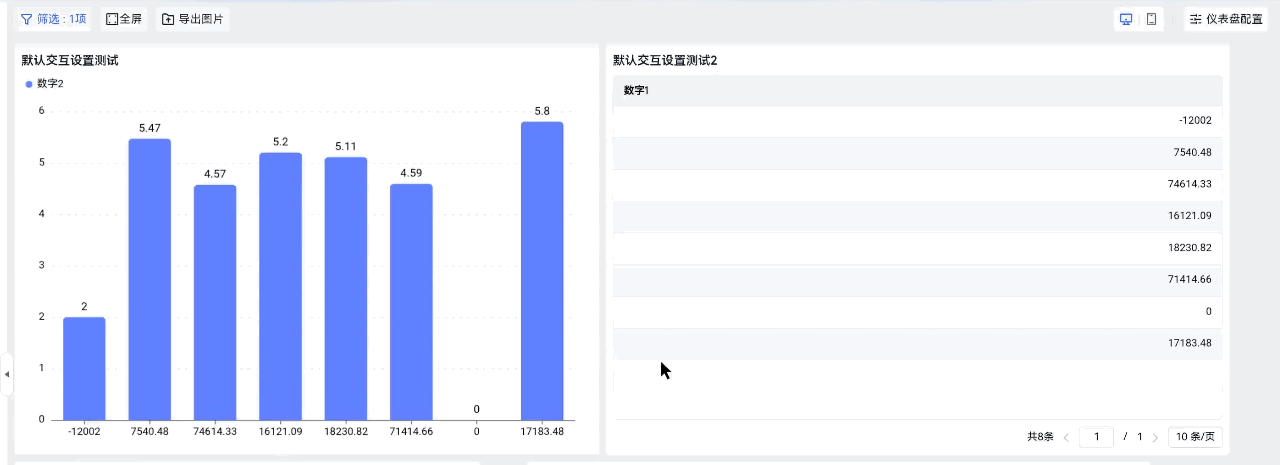Screen dimensions: 1280x465
Task: Click x-axis label 17183.48
Action: 542,431
